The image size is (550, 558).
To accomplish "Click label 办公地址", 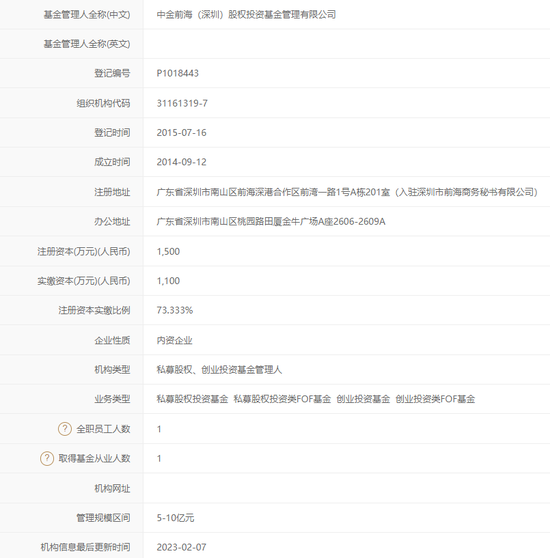I will (x=112, y=222).
